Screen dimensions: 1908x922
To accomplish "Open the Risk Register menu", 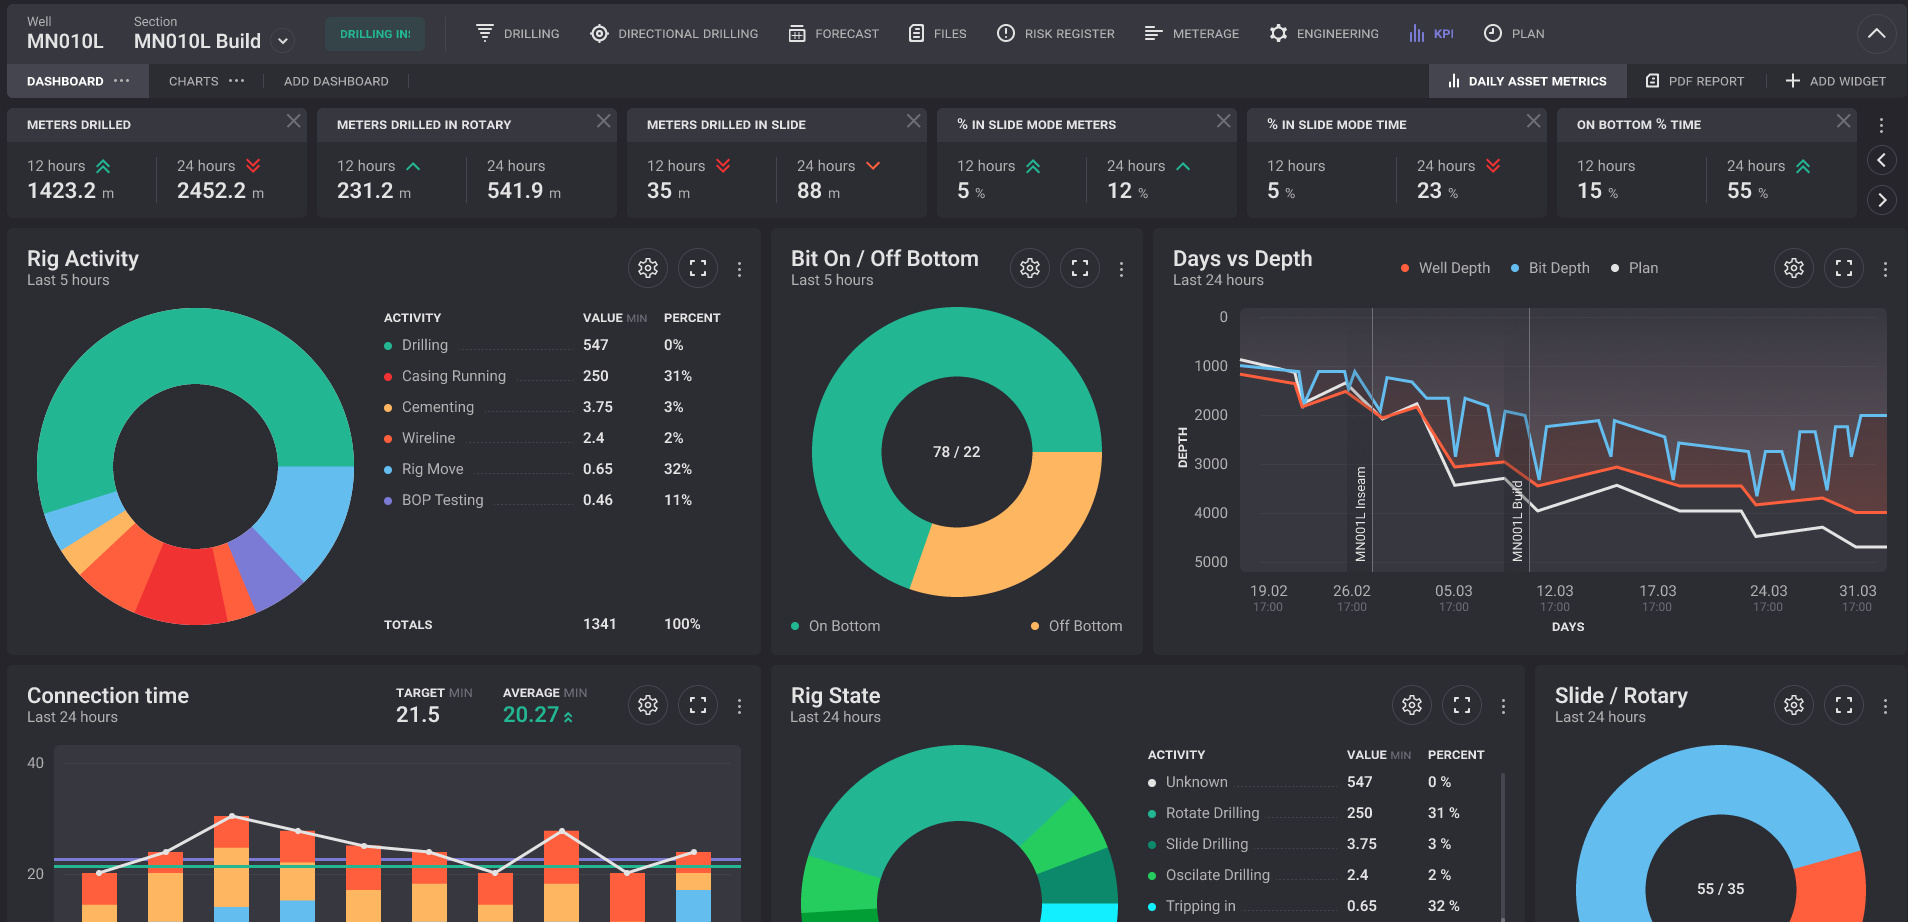I will tap(1056, 34).
